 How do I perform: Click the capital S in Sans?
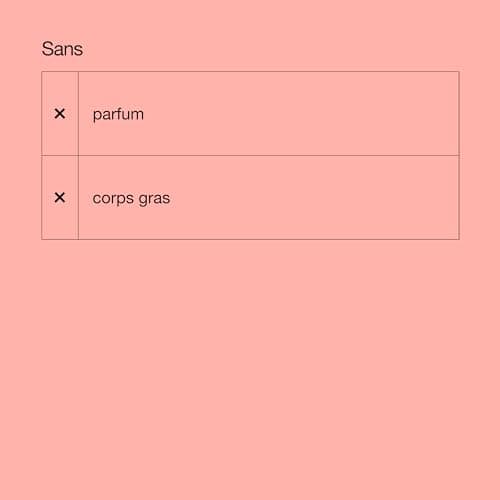point(47,49)
